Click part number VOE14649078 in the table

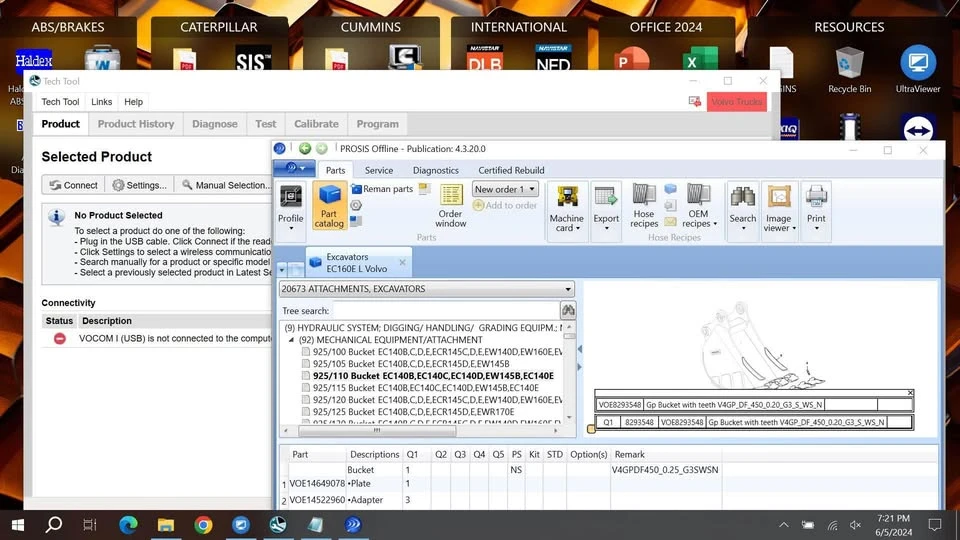(x=317, y=484)
